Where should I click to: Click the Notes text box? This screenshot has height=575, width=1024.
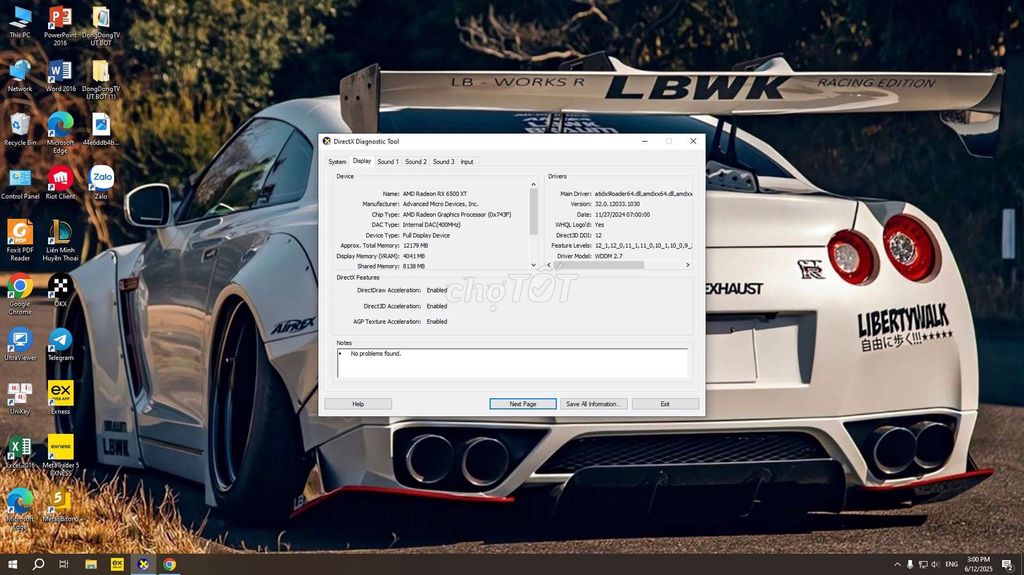pyautogui.click(x=512, y=363)
